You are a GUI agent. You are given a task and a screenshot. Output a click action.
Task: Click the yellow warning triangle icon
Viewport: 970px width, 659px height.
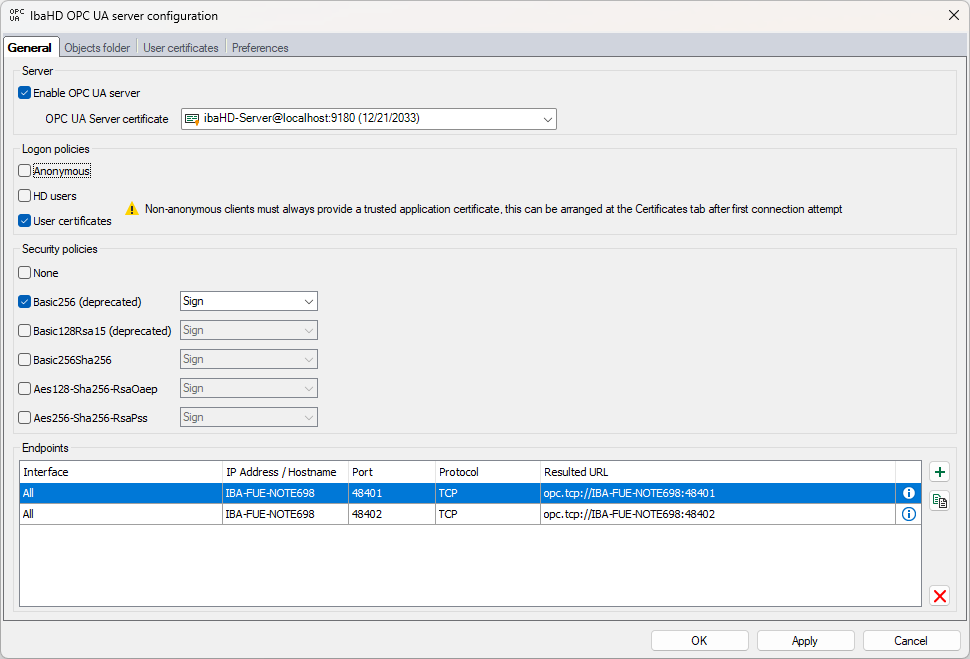(132, 210)
